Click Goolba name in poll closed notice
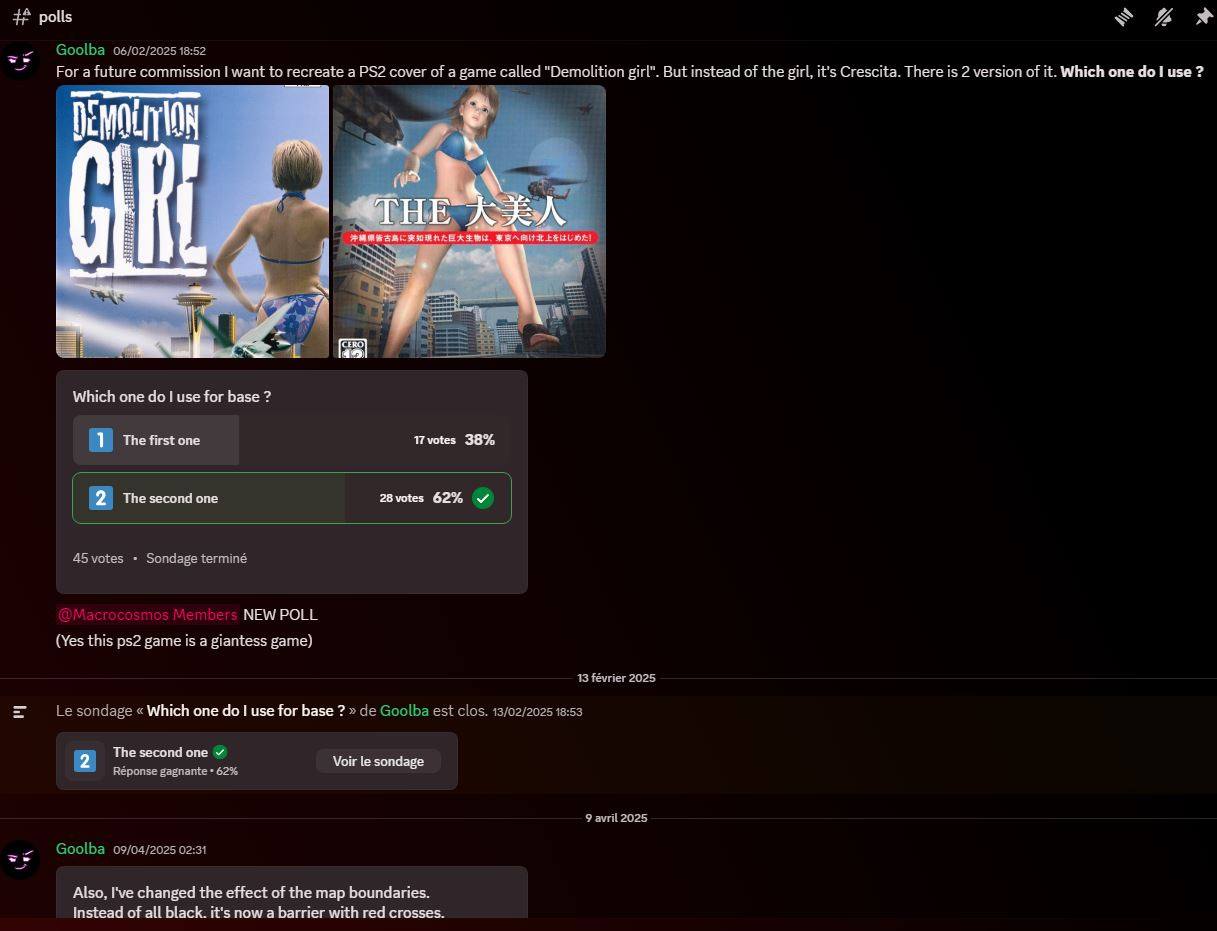1217x931 pixels. [x=404, y=711]
